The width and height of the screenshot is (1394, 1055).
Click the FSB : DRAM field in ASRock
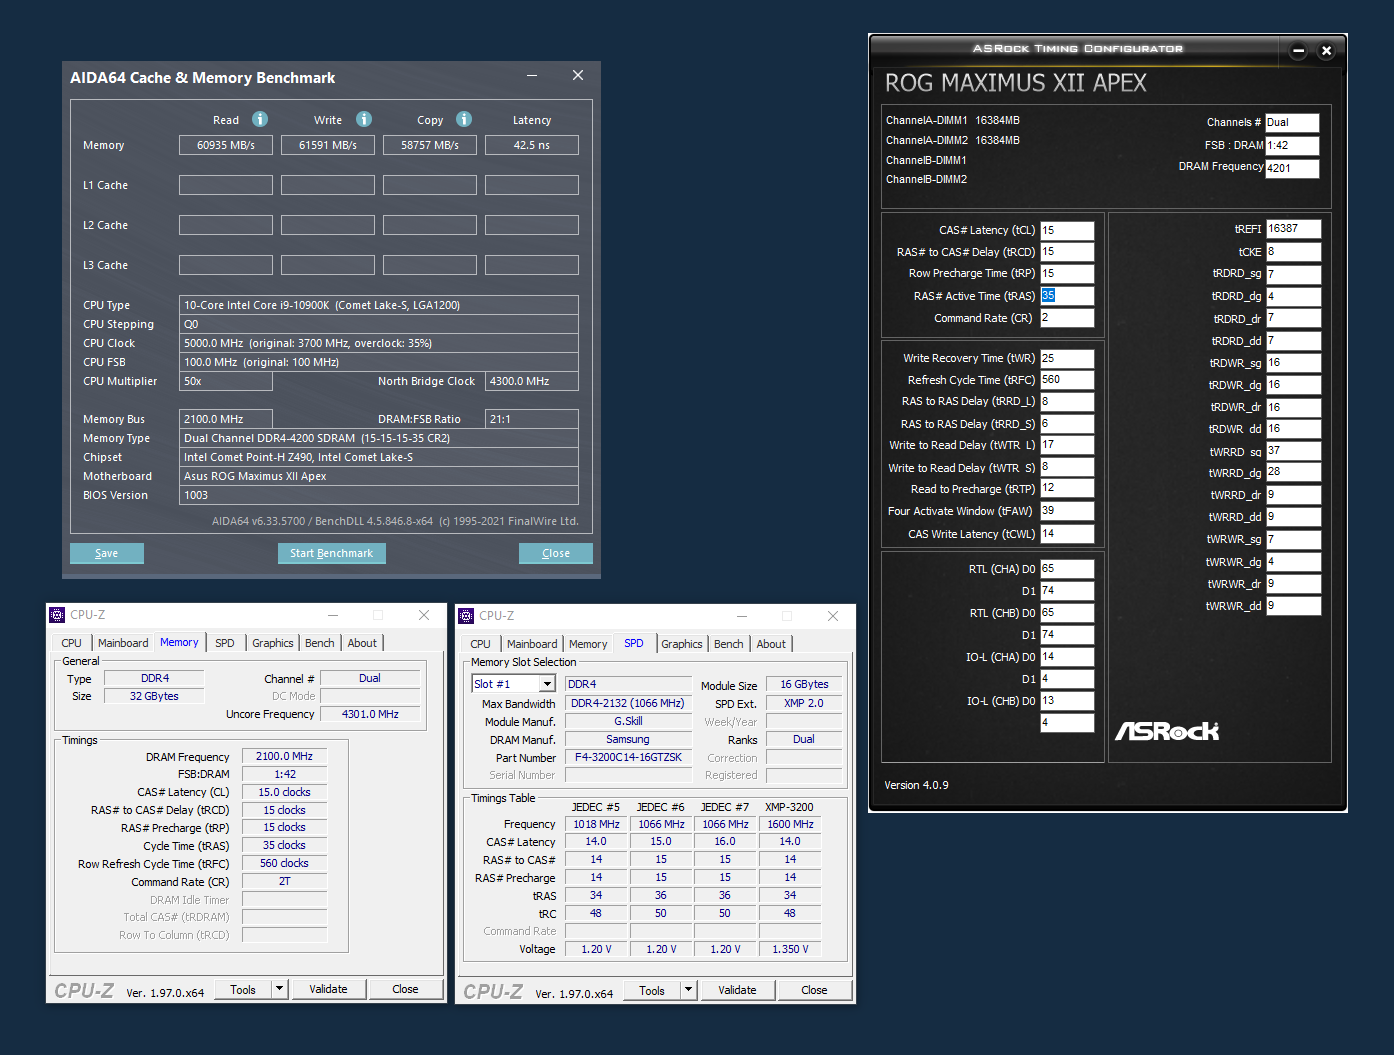pos(1292,146)
